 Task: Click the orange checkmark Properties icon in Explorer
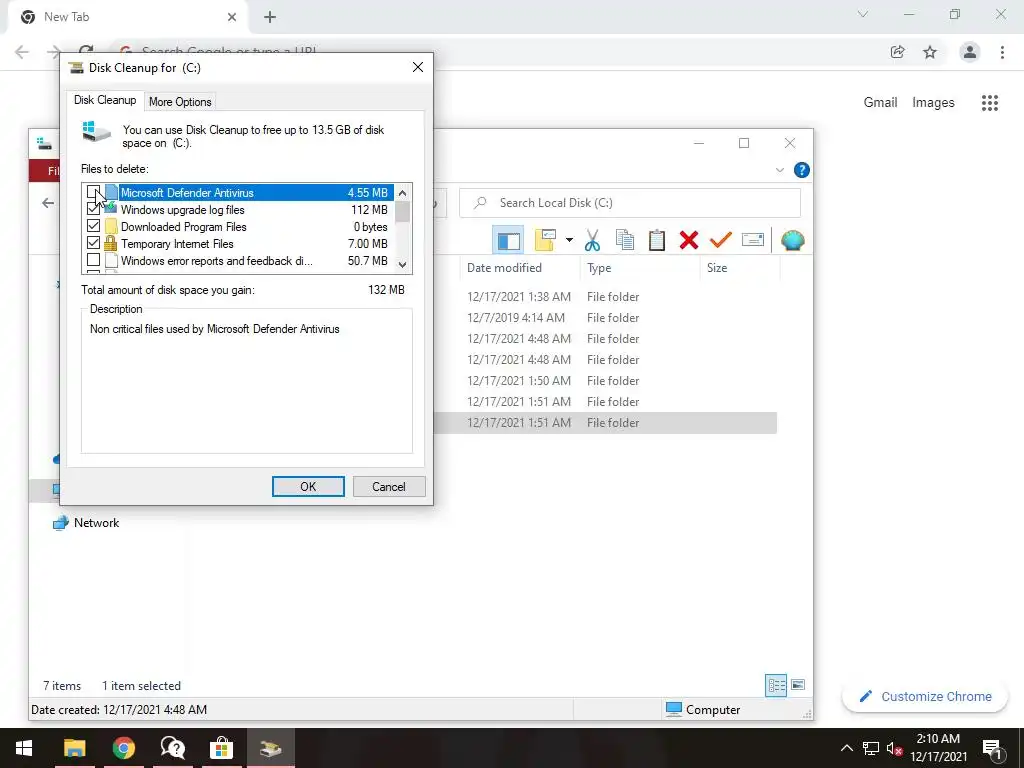pos(720,240)
